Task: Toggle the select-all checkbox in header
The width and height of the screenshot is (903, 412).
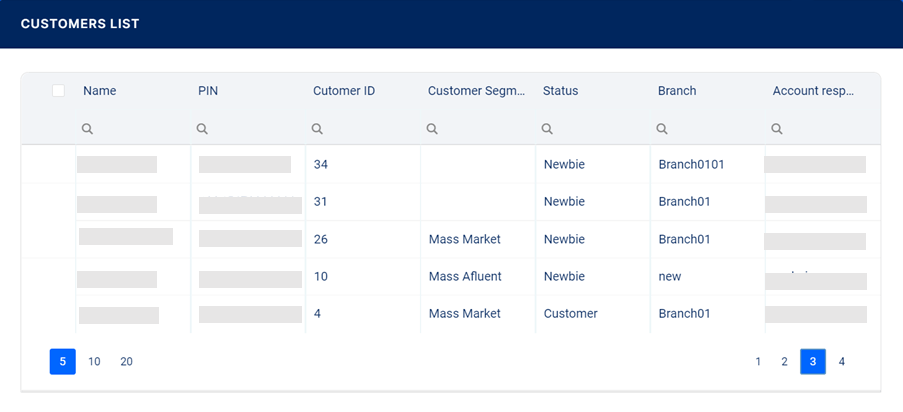Action: click(58, 91)
